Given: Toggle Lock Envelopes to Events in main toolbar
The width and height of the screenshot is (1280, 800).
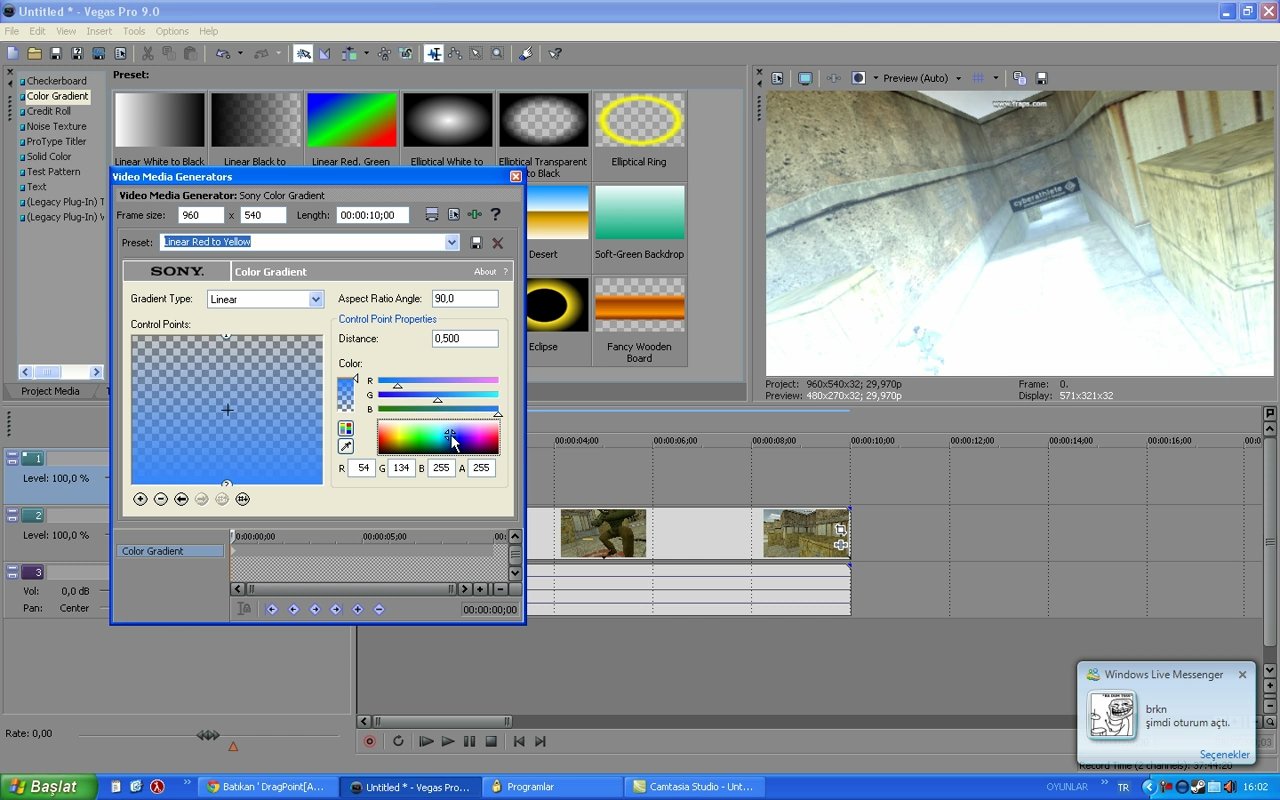Looking at the screenshot, I should point(384,53).
